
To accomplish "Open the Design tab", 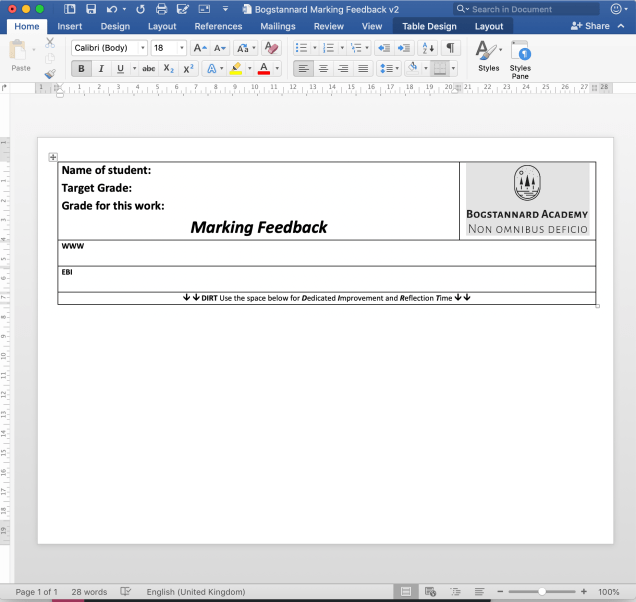I will click(x=115, y=26).
